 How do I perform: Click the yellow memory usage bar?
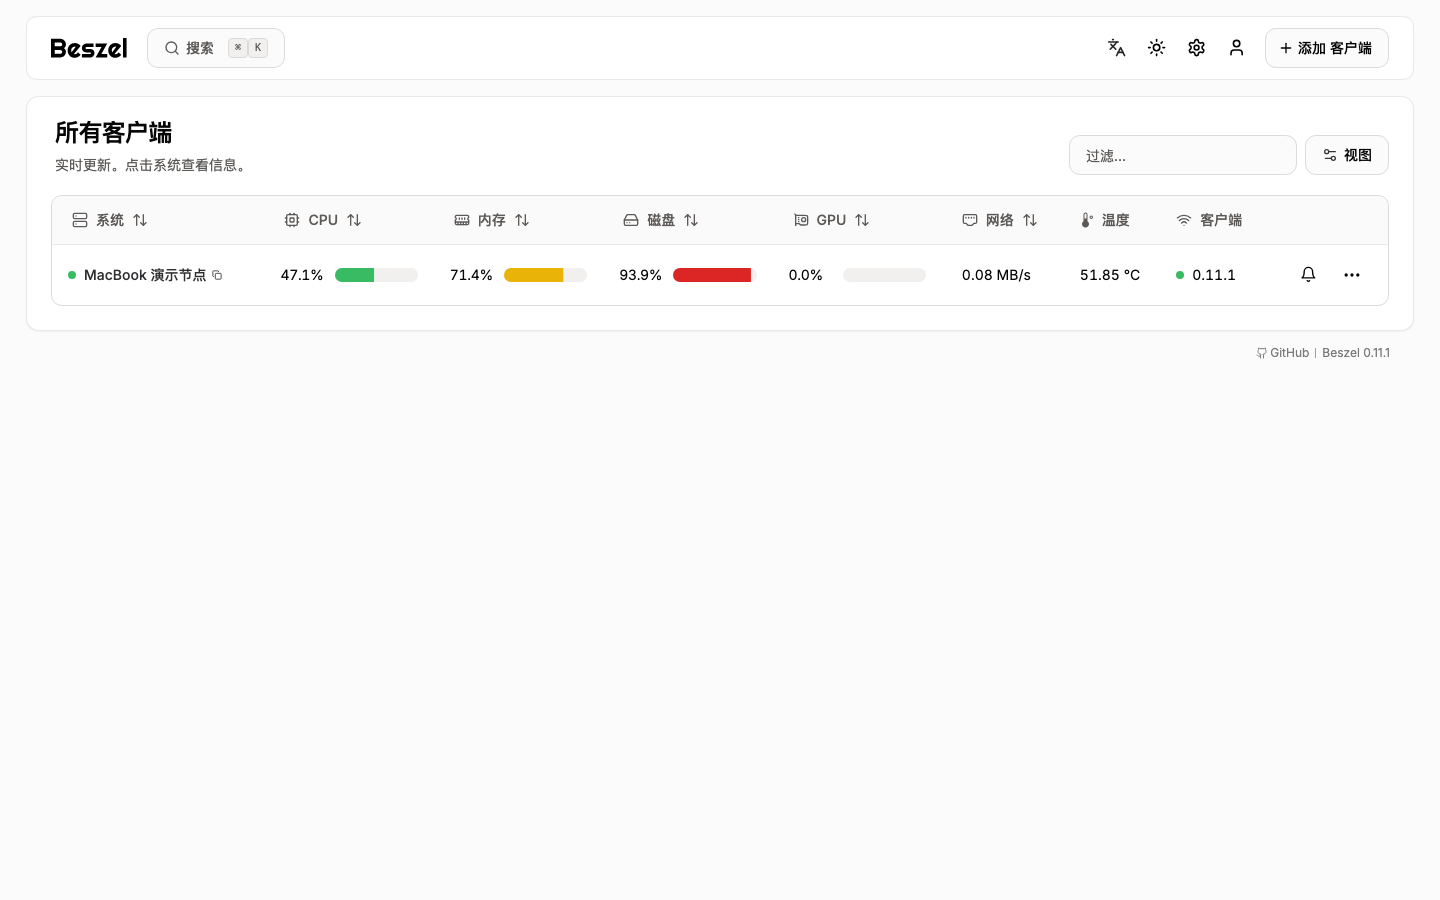pos(545,275)
